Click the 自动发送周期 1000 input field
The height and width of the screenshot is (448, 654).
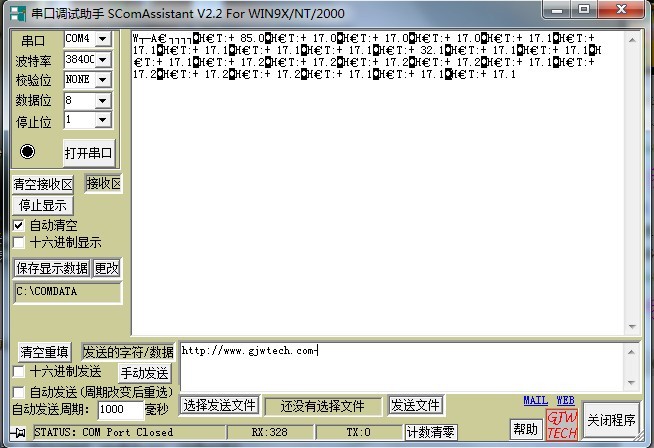pyautogui.click(x=120, y=410)
